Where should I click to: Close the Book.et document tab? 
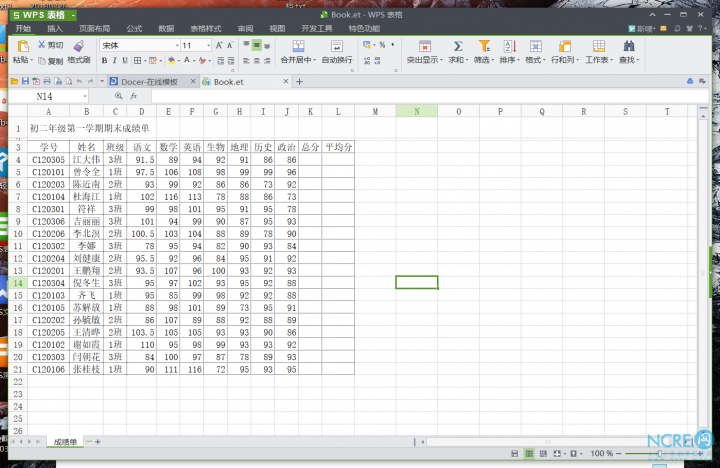(286, 81)
